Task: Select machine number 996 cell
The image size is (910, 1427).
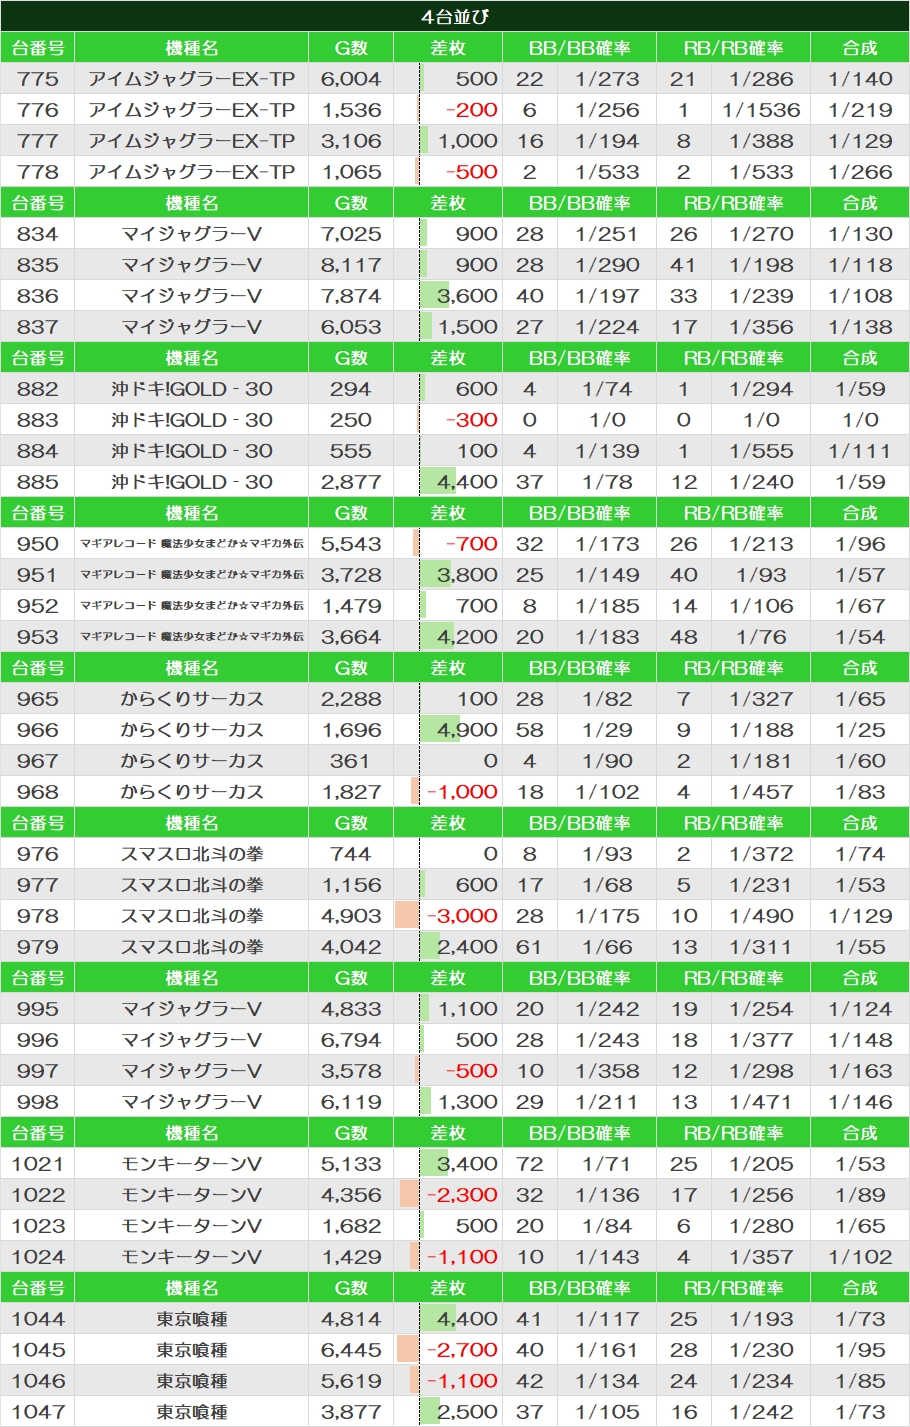Action: (38, 1040)
